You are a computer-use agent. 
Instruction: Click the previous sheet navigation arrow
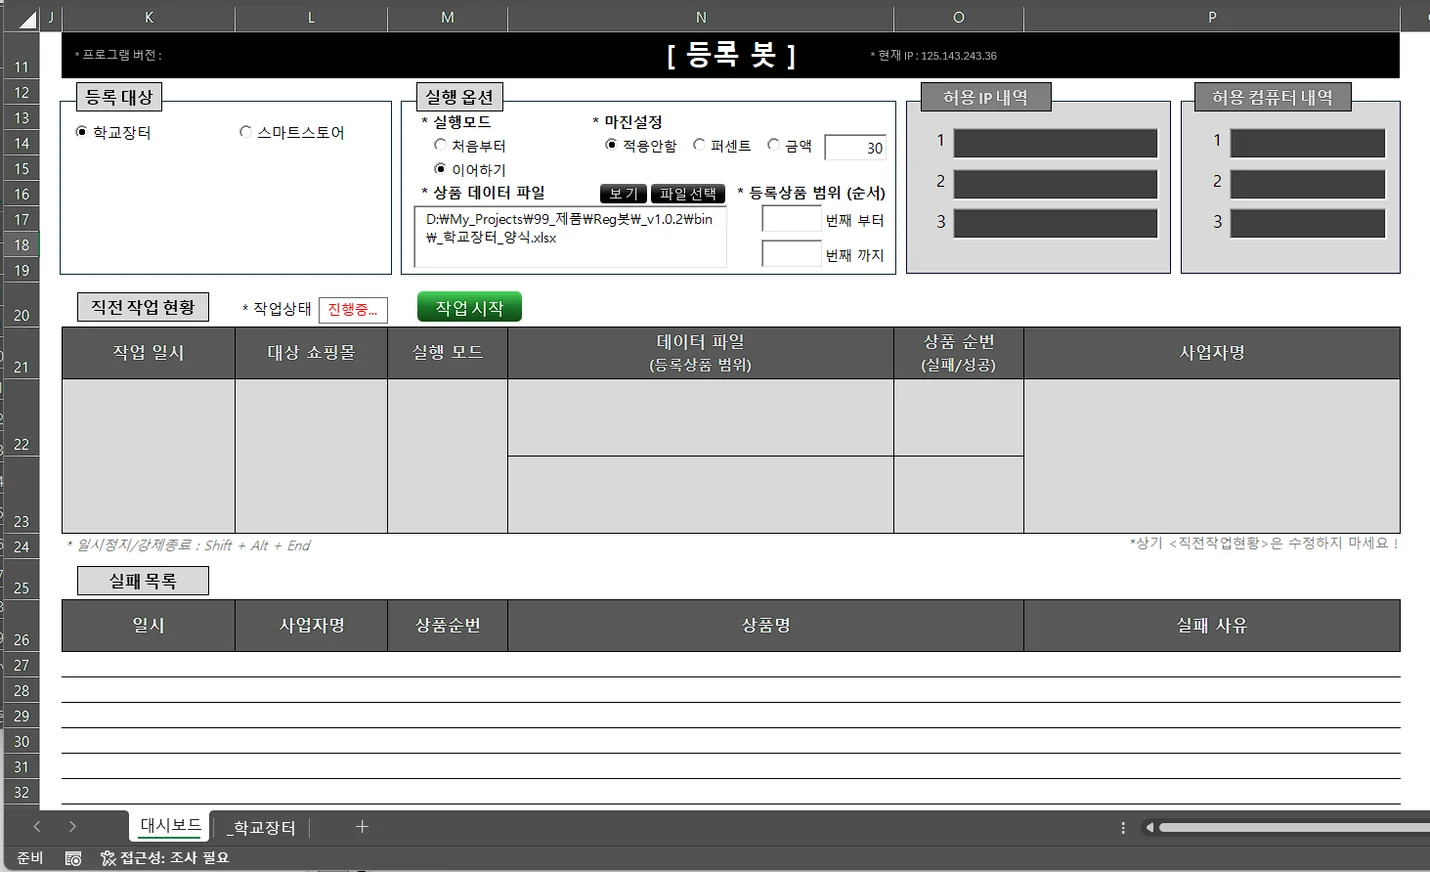[x=37, y=827]
